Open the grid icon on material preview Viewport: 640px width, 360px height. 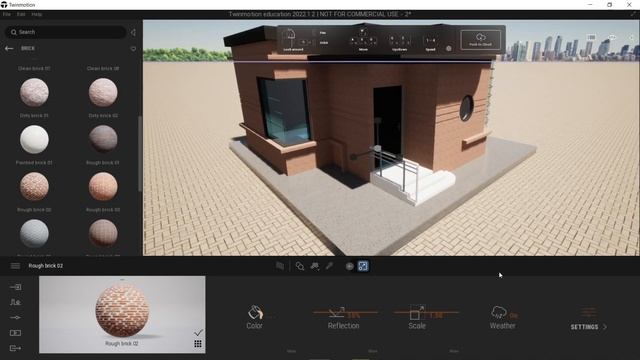198,344
